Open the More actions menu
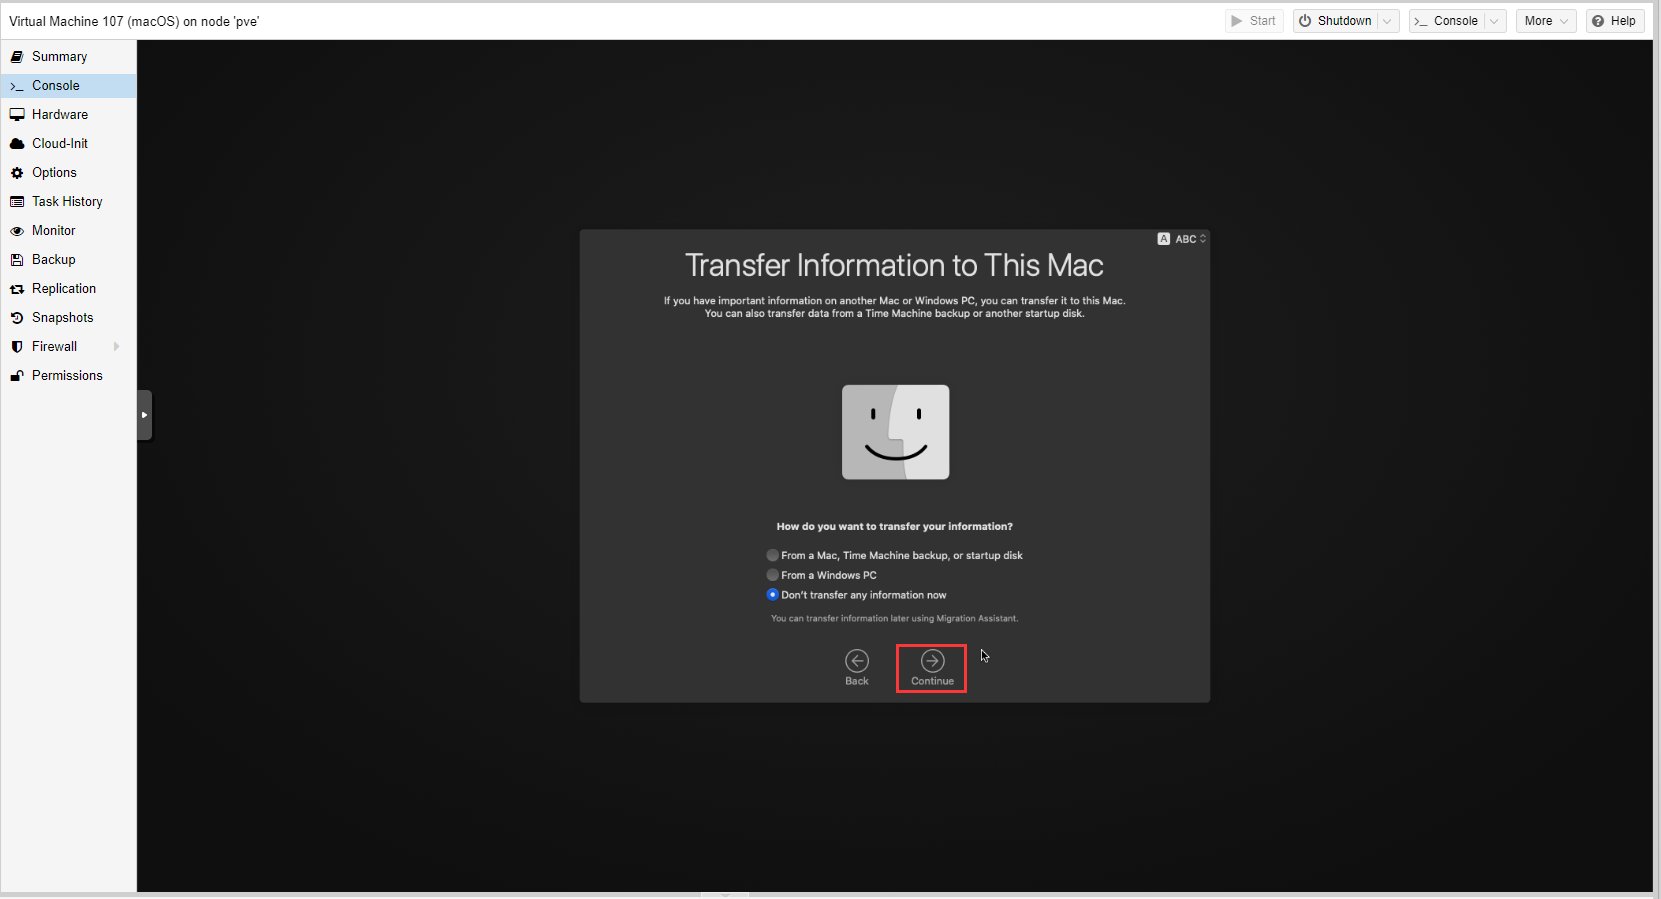The width and height of the screenshot is (1661, 899). (x=1545, y=21)
